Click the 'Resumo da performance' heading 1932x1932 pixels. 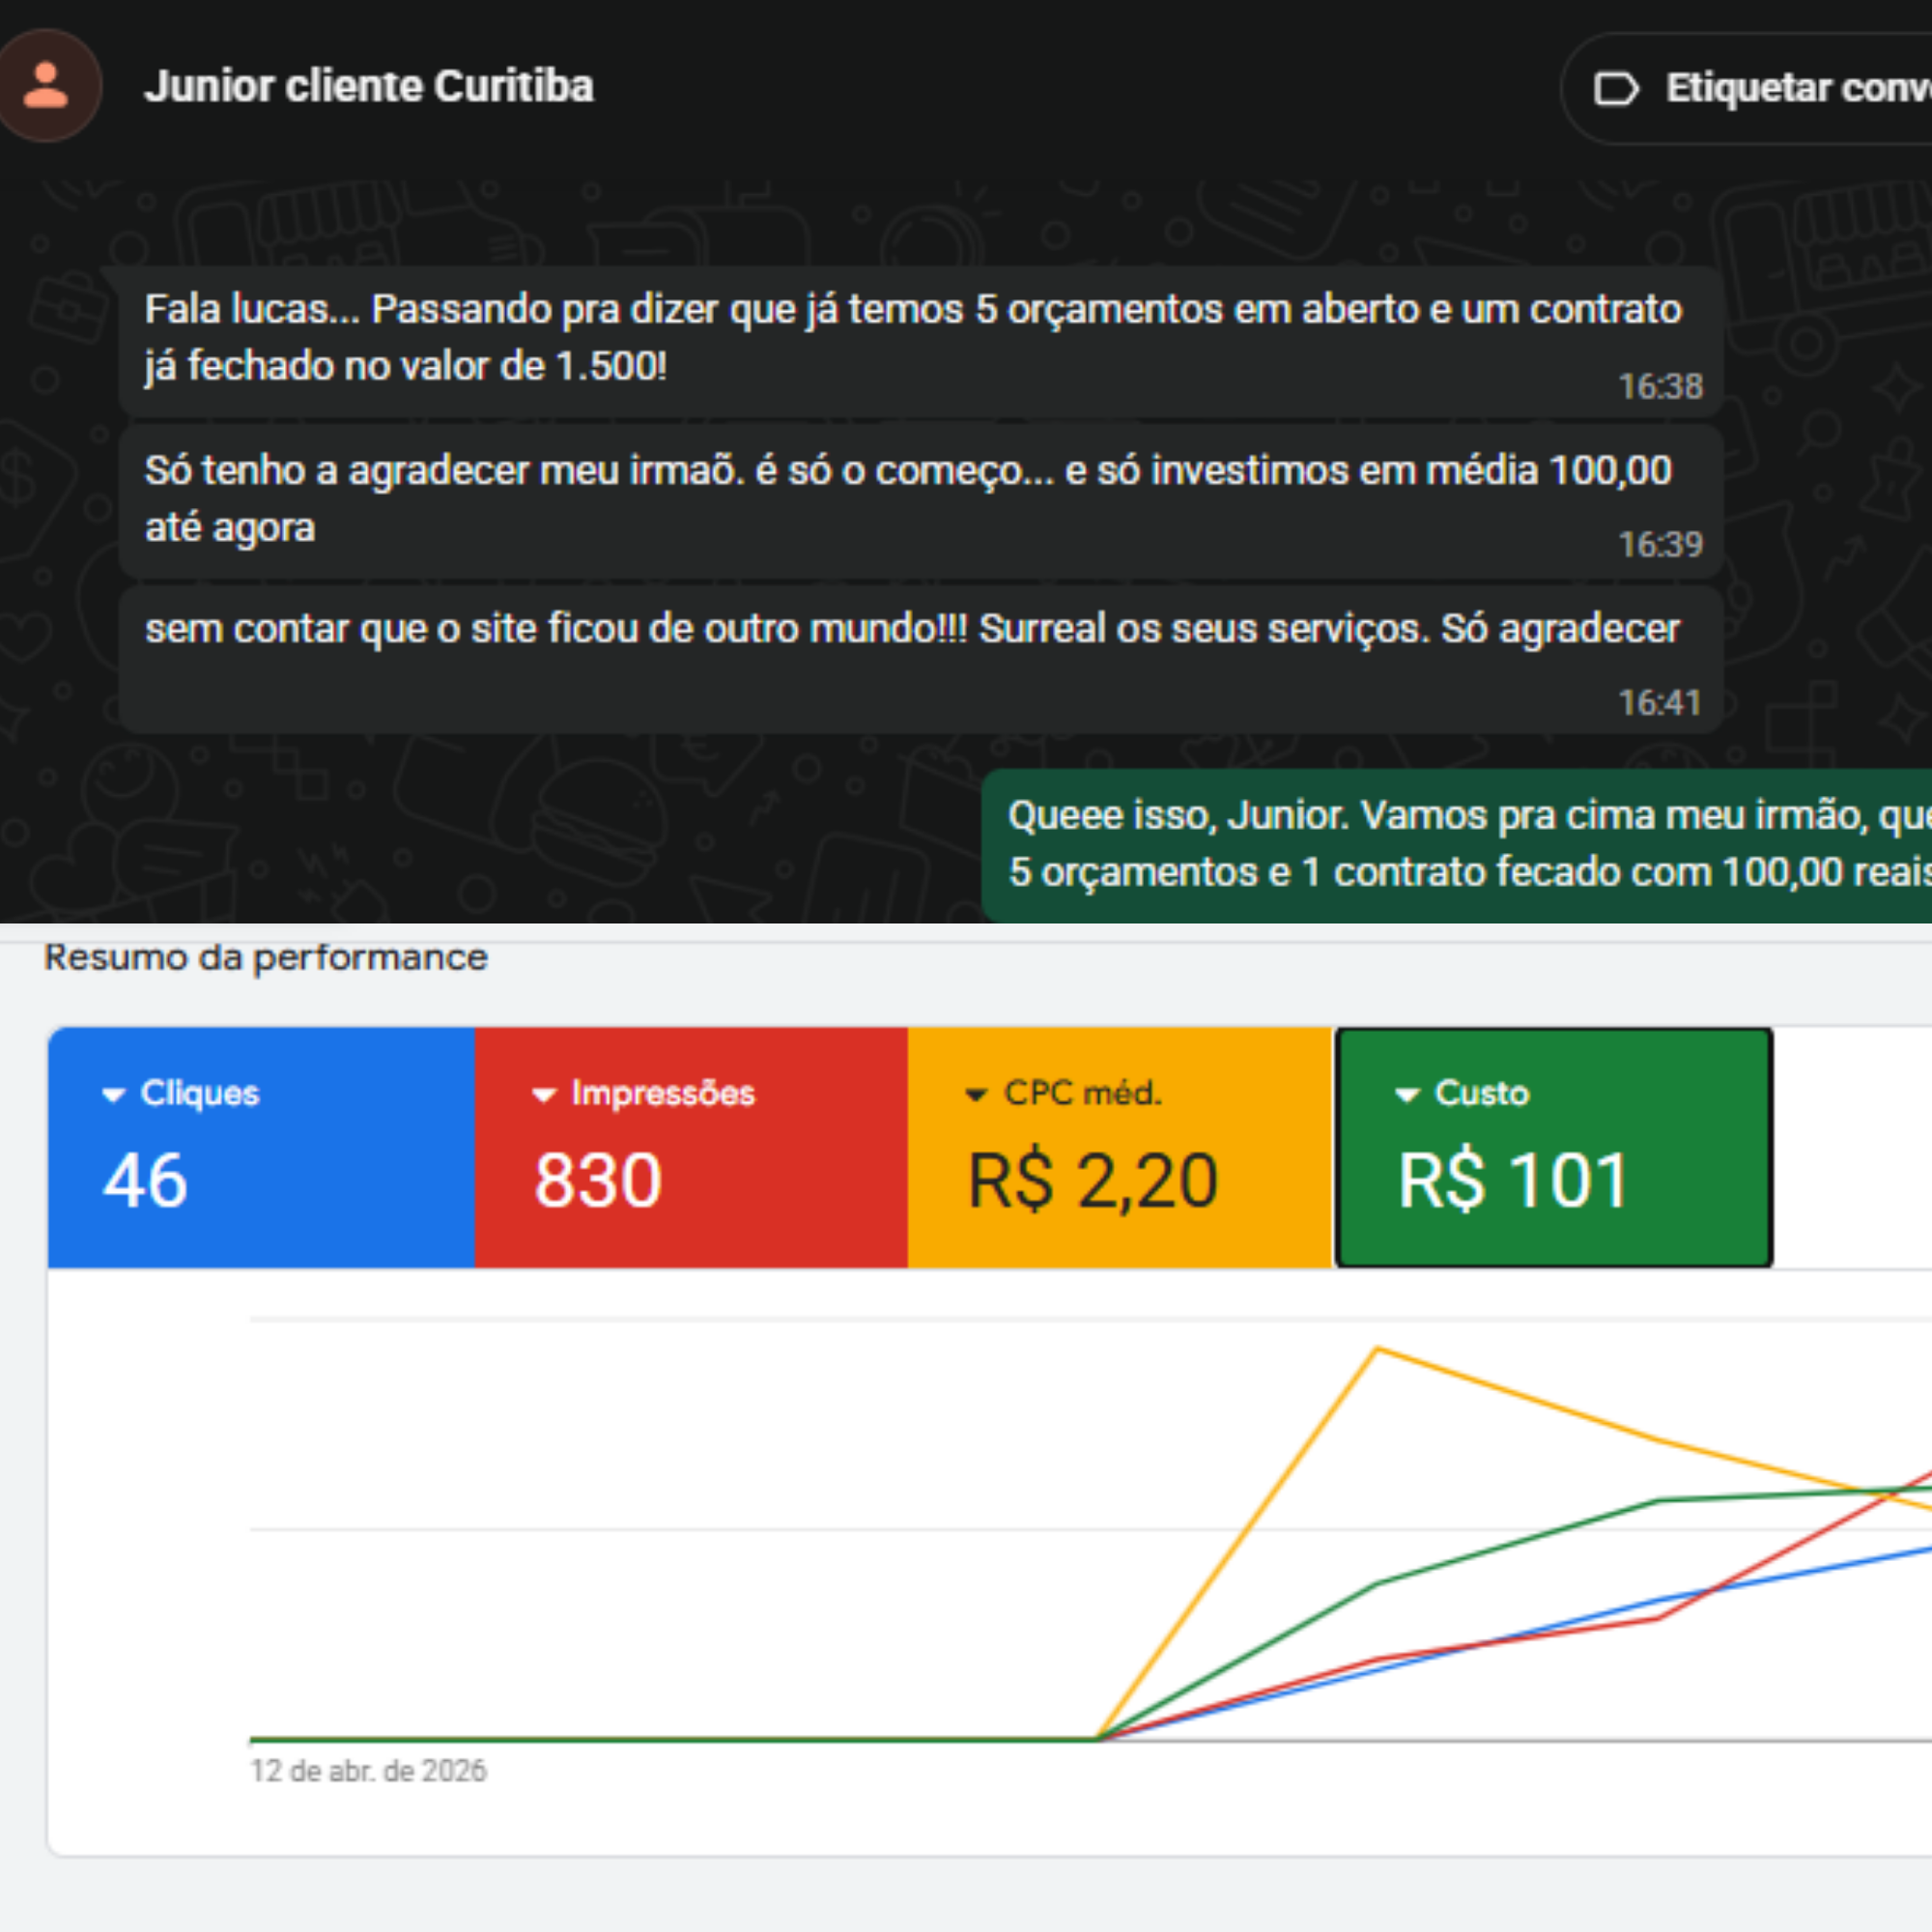[x=266, y=957]
